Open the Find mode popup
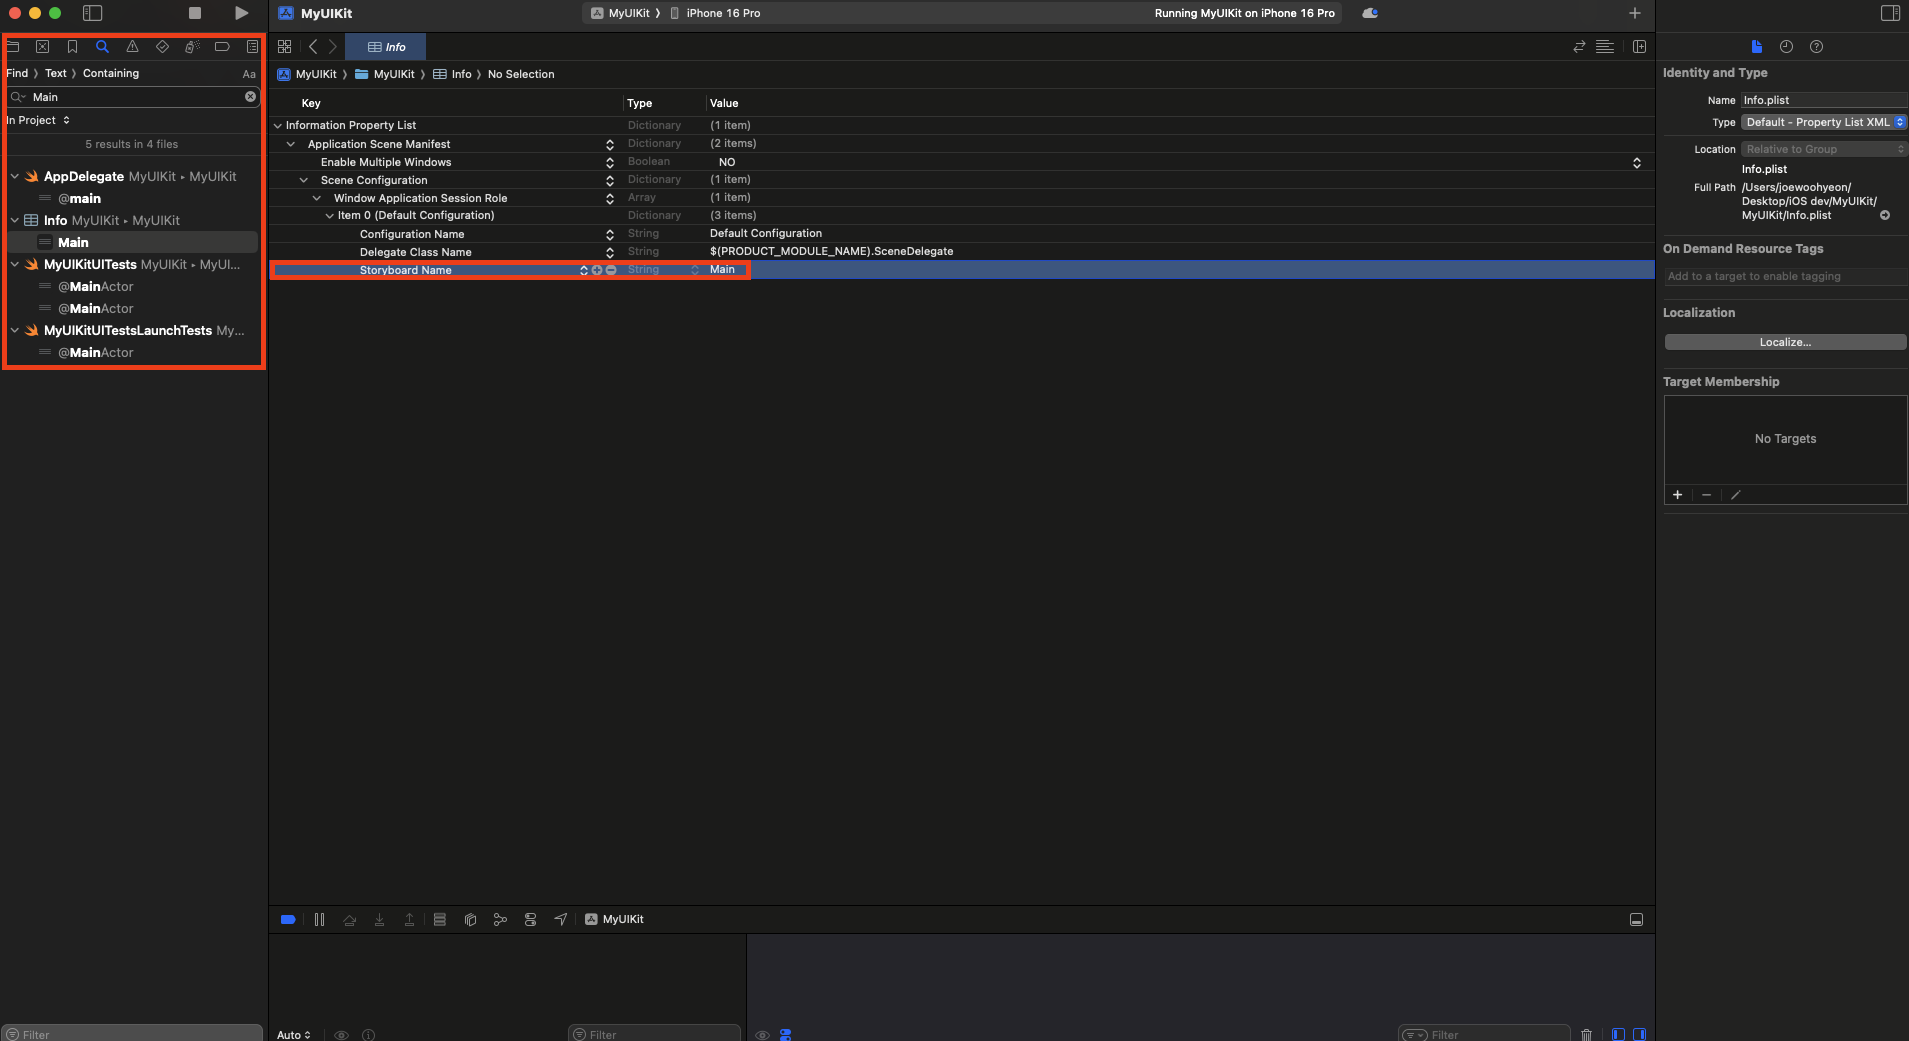Viewport: 1909px width, 1041px height. click(x=17, y=74)
